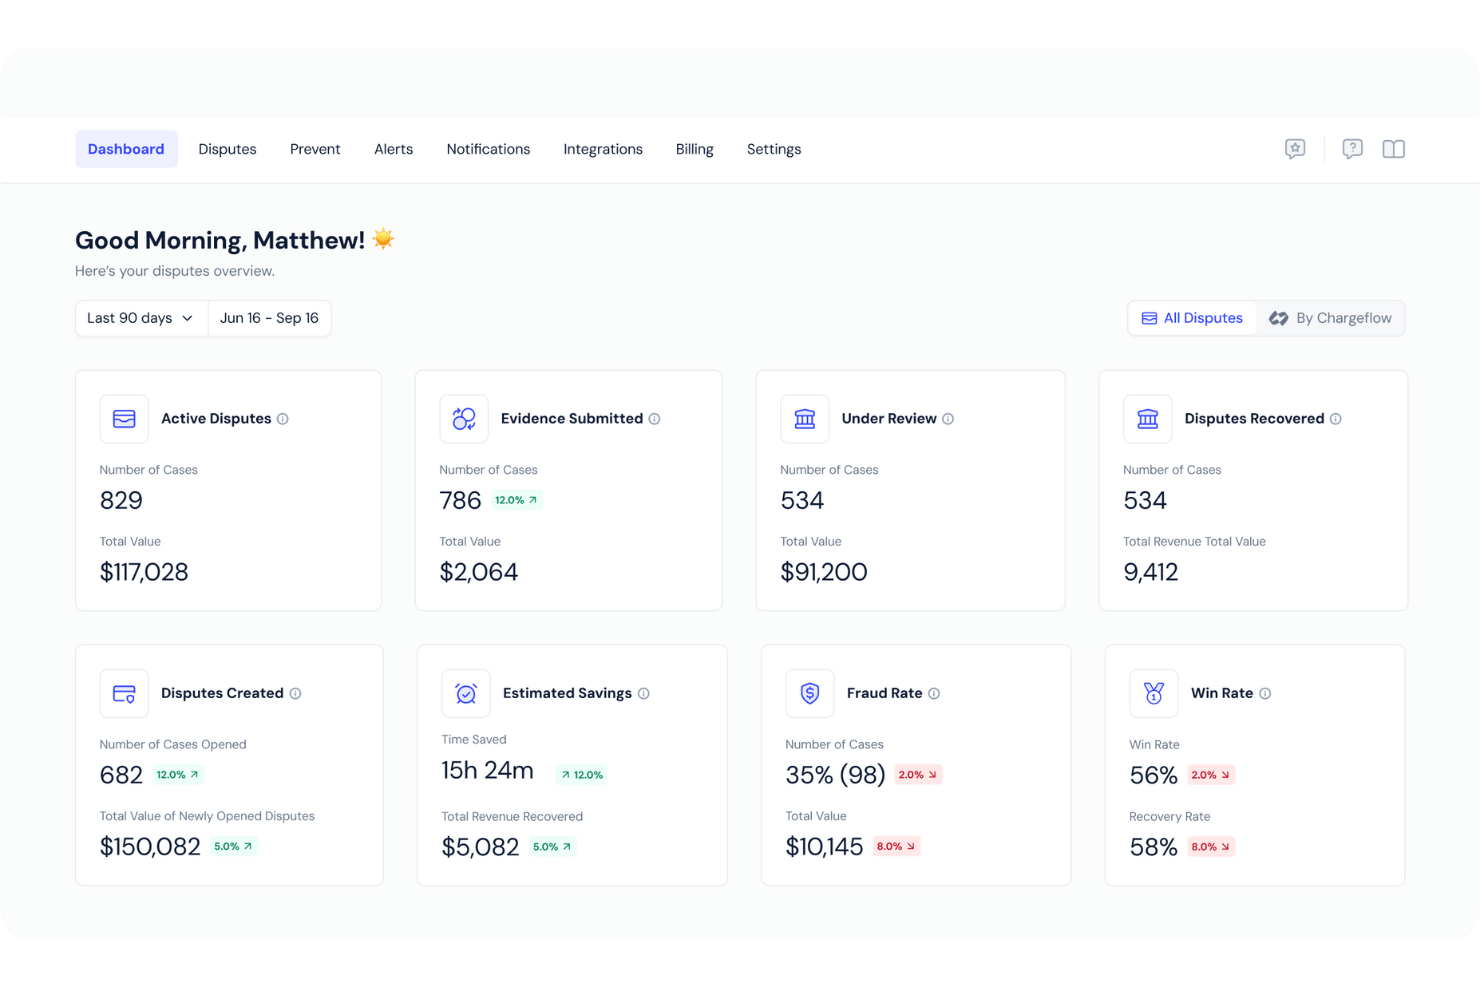Click the Win Rate info tooltip
1480x987 pixels.
click(x=1265, y=693)
